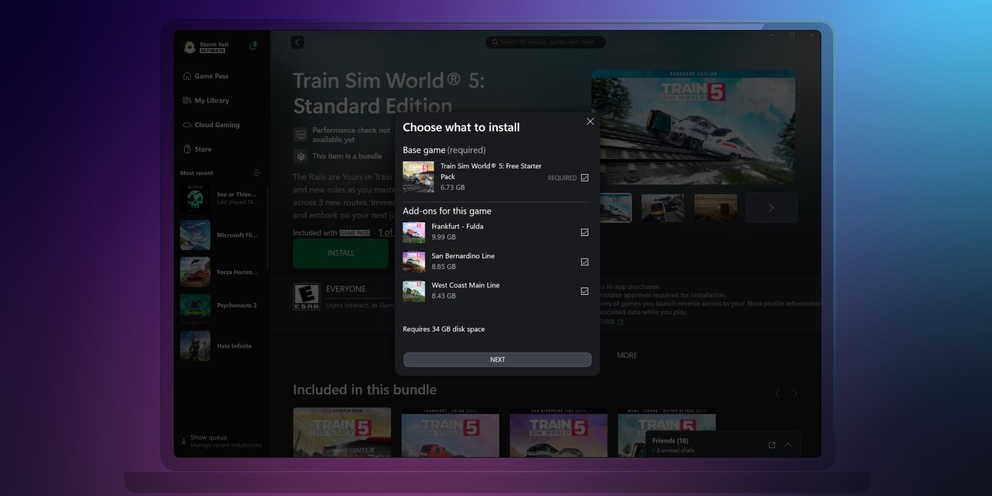This screenshot has height=496, width=992.
Task: Open the Store in the sidebar
Action: (x=202, y=149)
